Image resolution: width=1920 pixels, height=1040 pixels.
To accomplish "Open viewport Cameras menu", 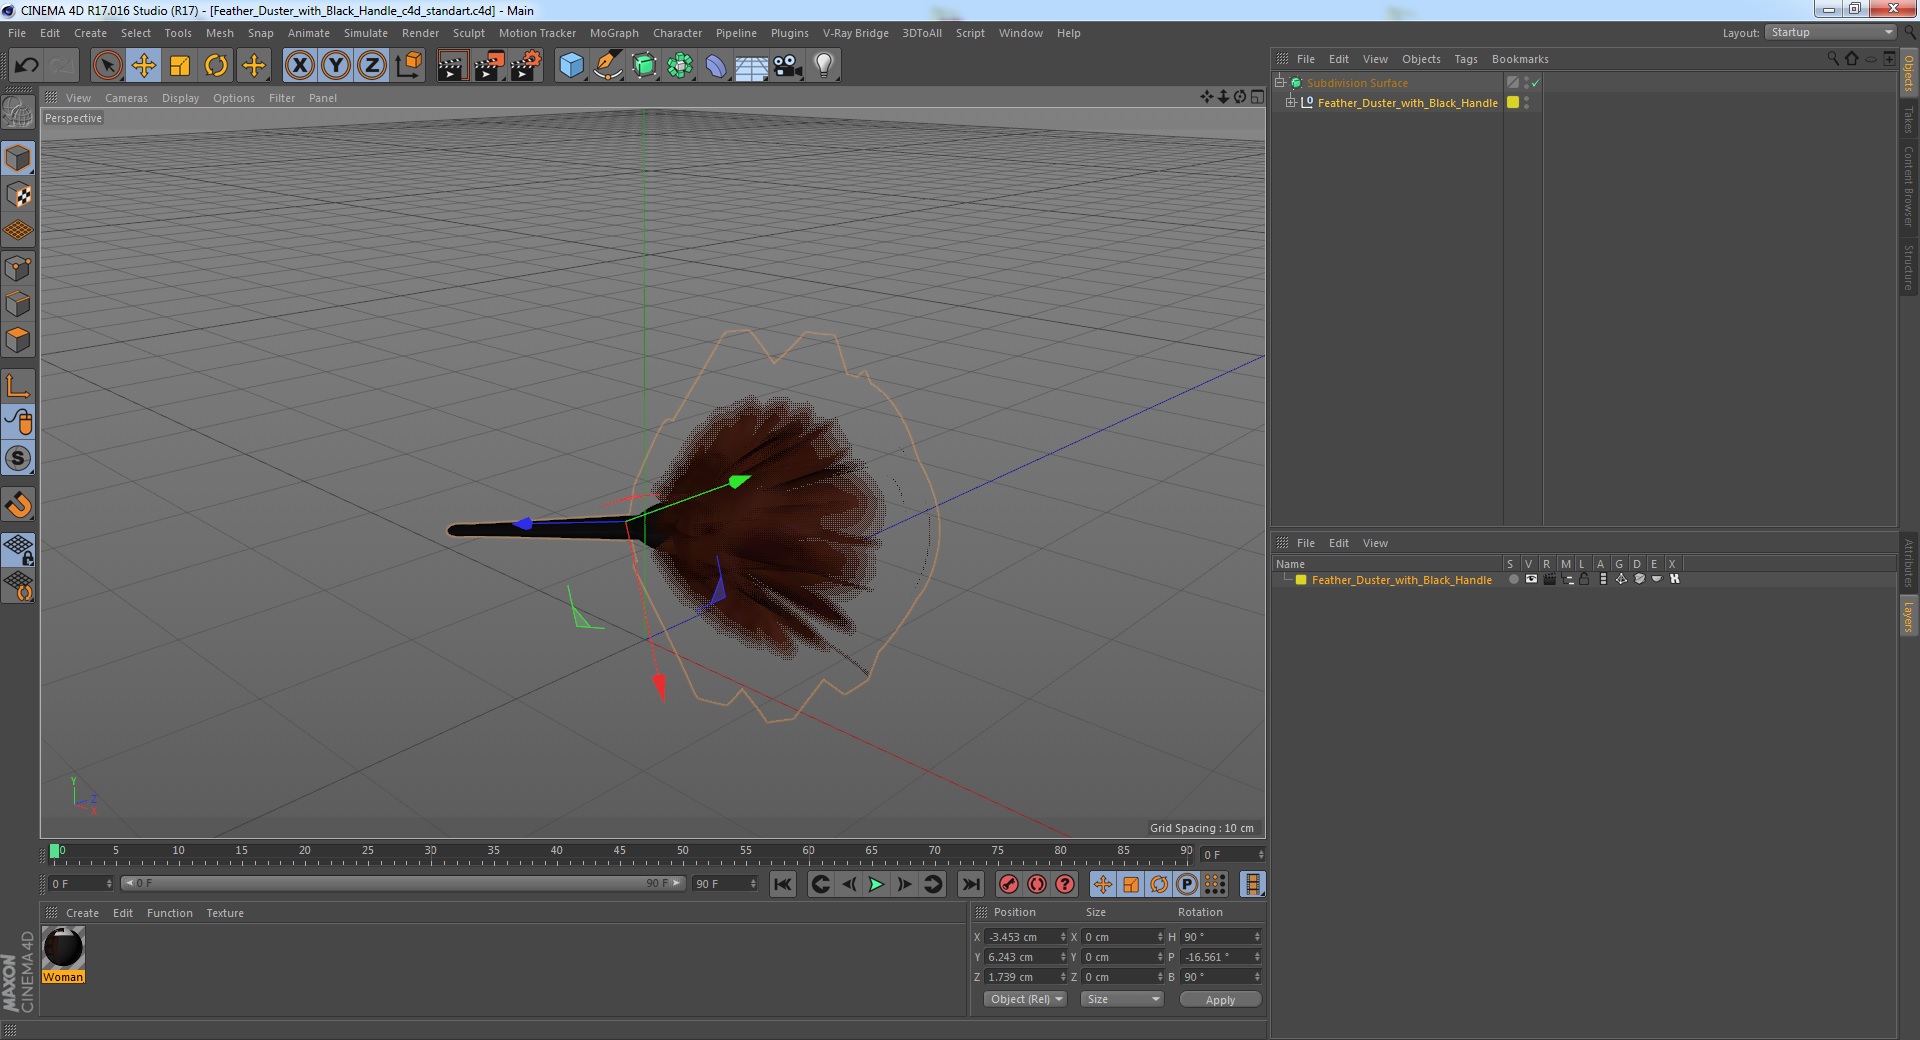I will (126, 98).
